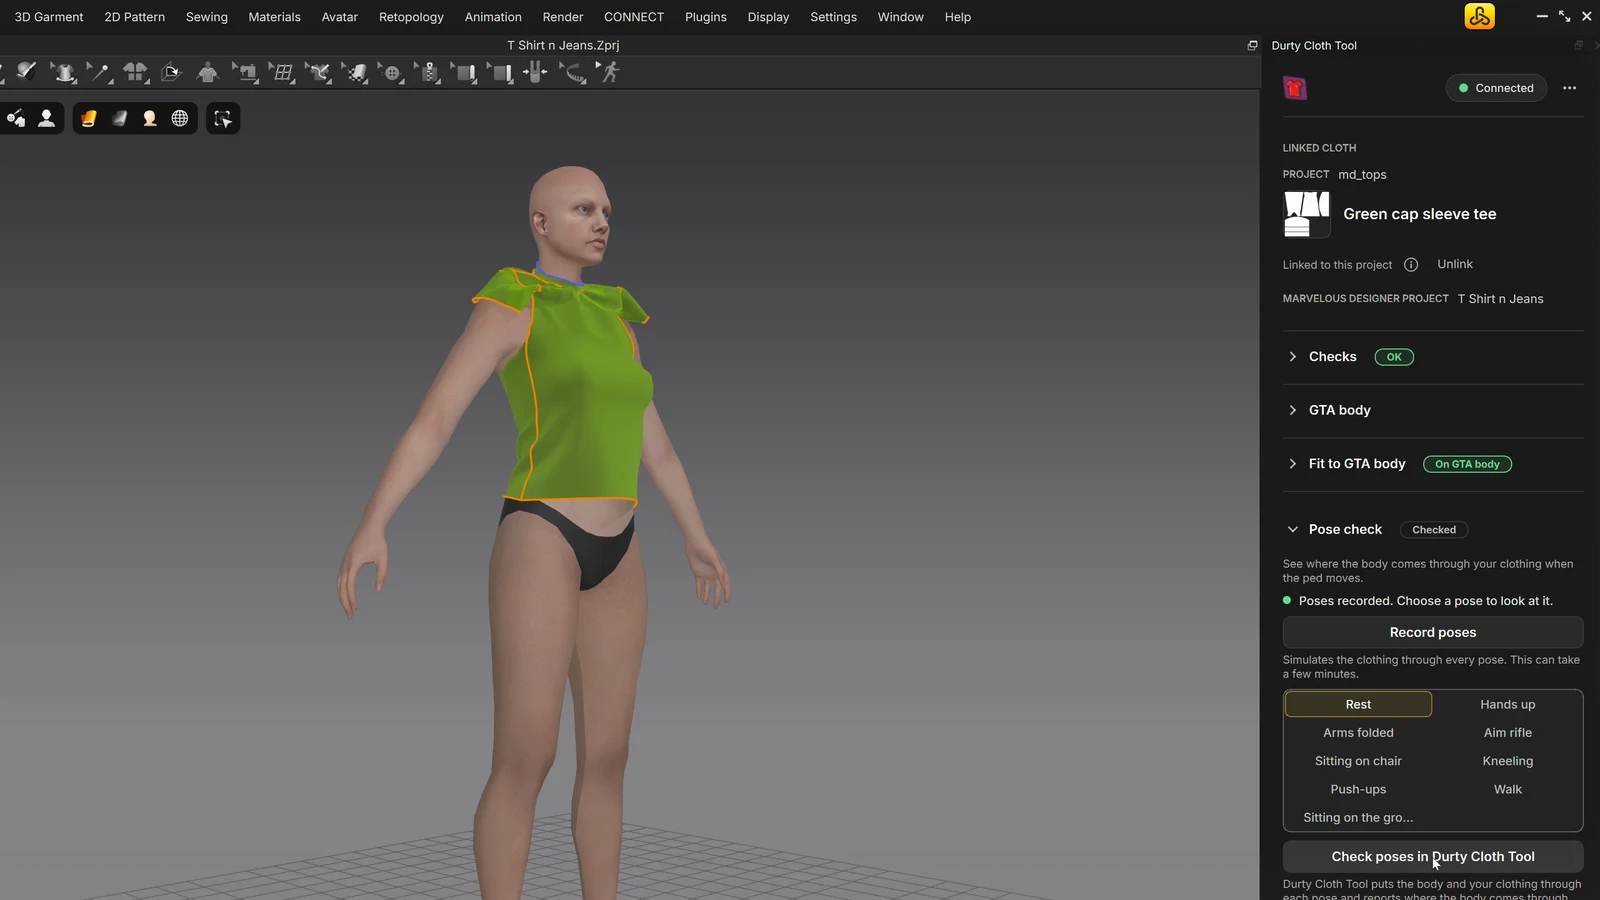
Task: Toggle the wireframe globe display mode
Action: point(180,118)
